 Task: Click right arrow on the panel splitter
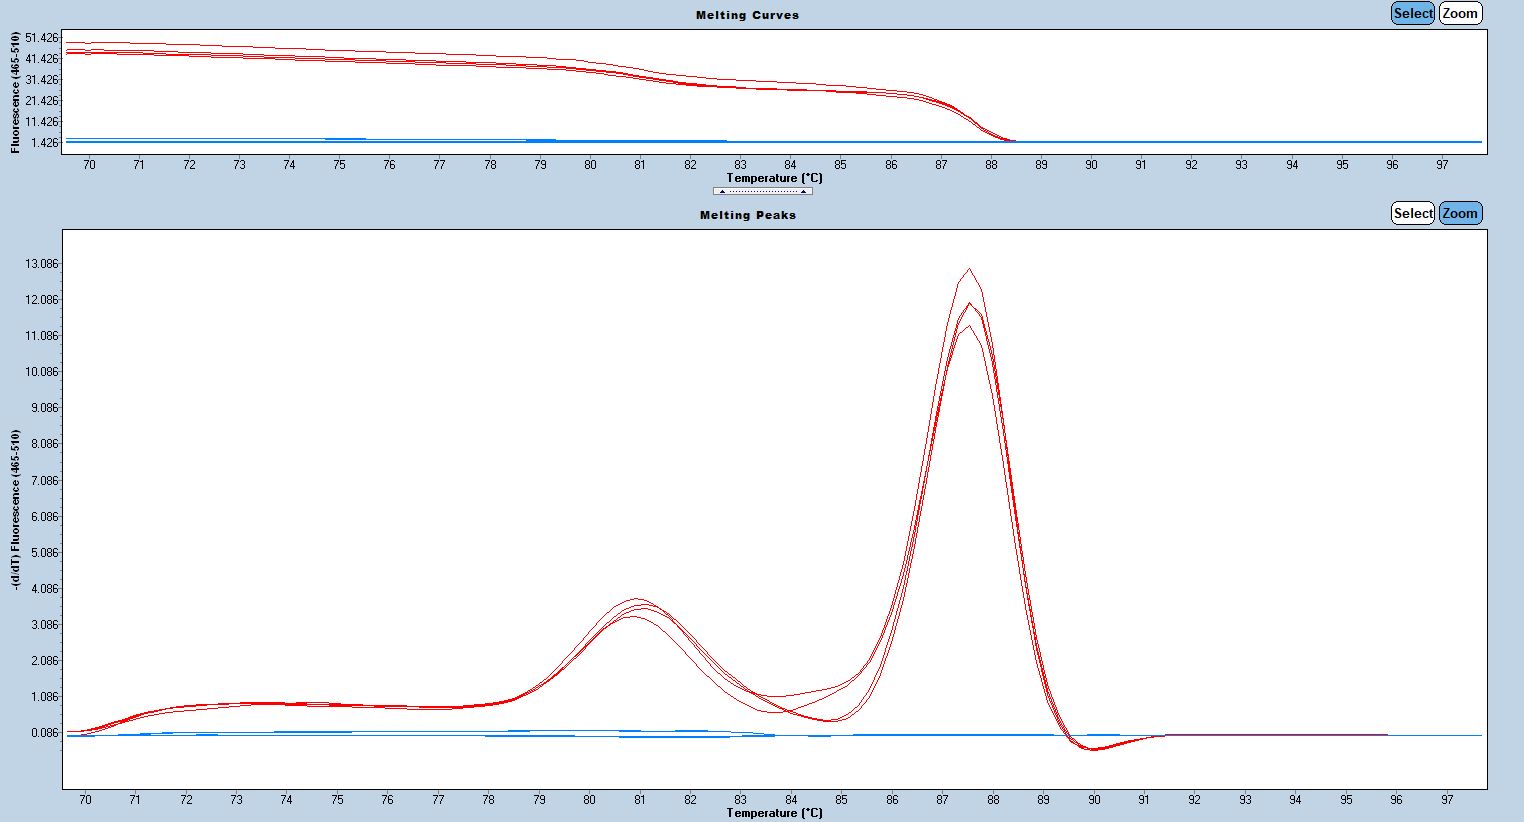tap(803, 191)
